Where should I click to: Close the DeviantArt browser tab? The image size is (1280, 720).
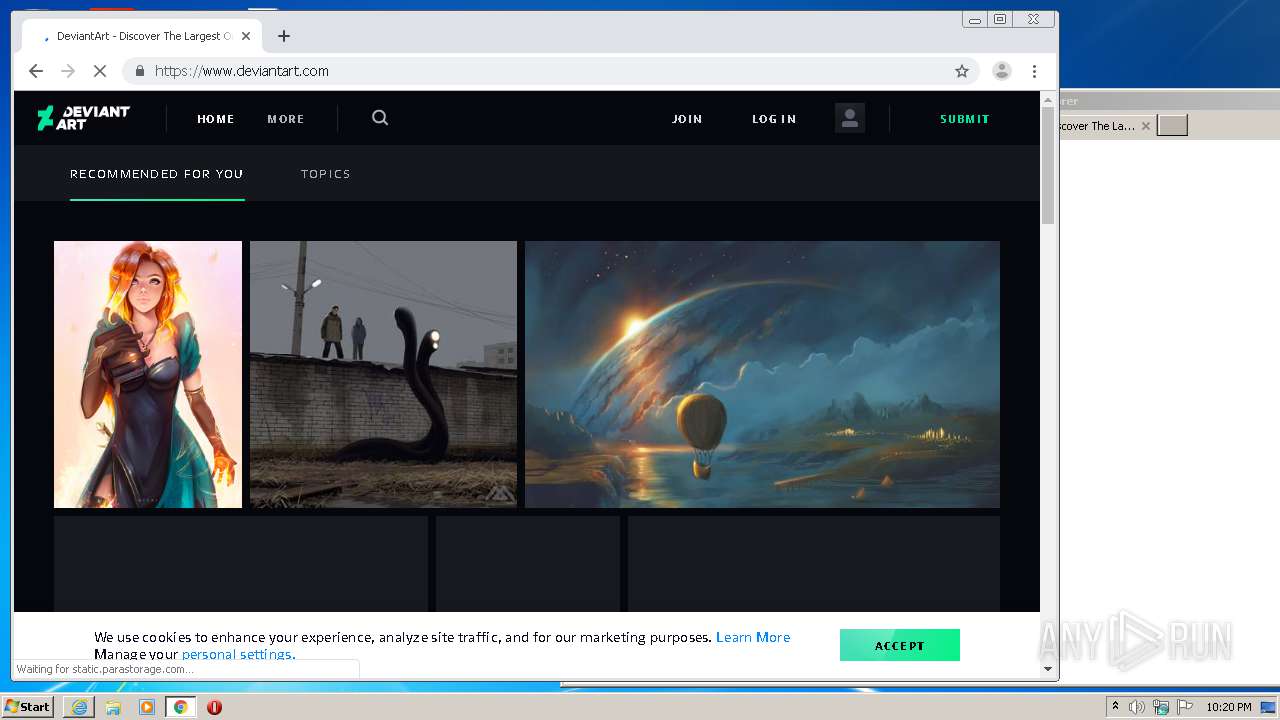tap(246, 36)
